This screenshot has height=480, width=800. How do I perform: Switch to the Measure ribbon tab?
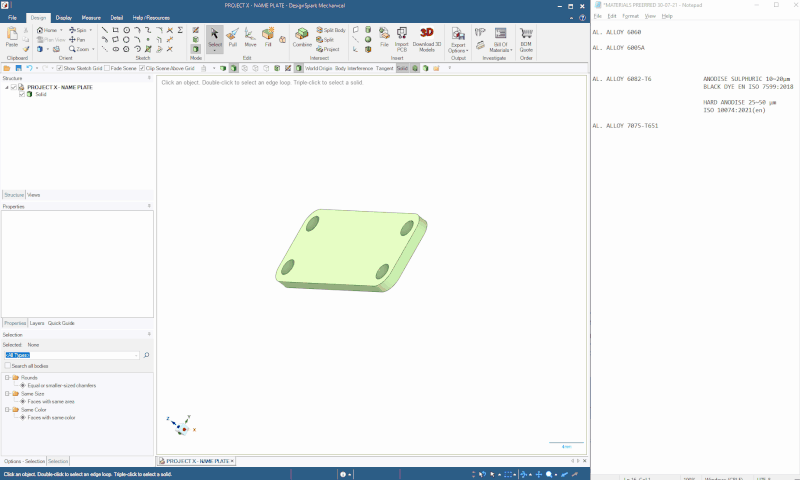tap(91, 17)
